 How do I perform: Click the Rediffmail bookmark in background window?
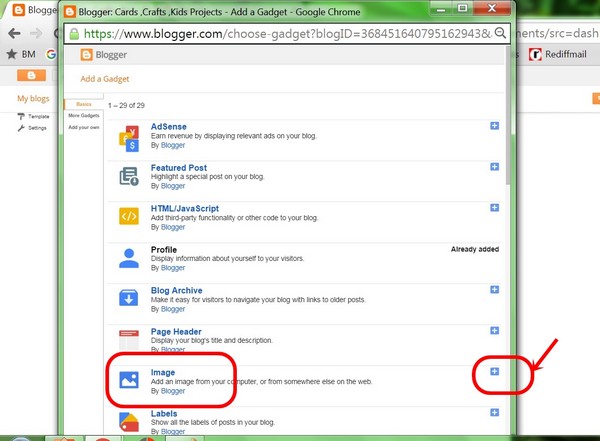point(558,54)
